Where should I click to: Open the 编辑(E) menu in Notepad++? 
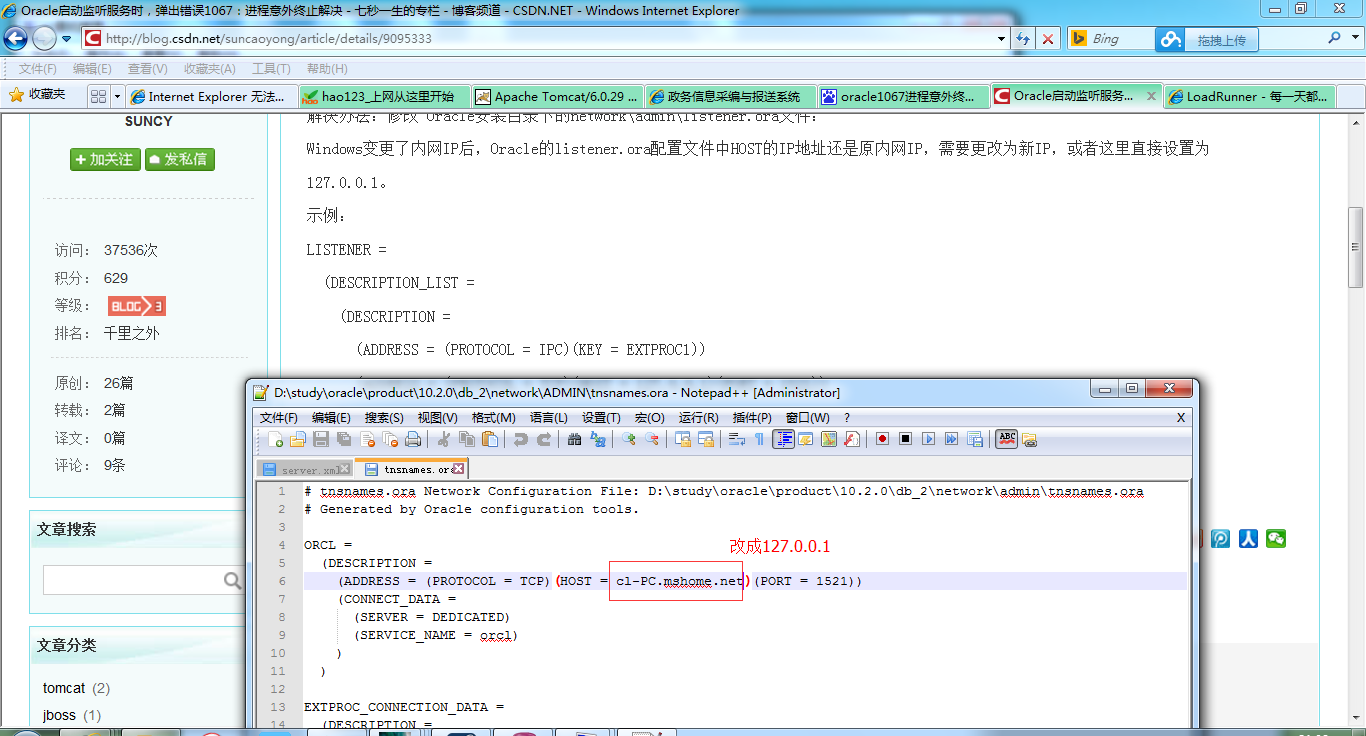pyautogui.click(x=331, y=417)
